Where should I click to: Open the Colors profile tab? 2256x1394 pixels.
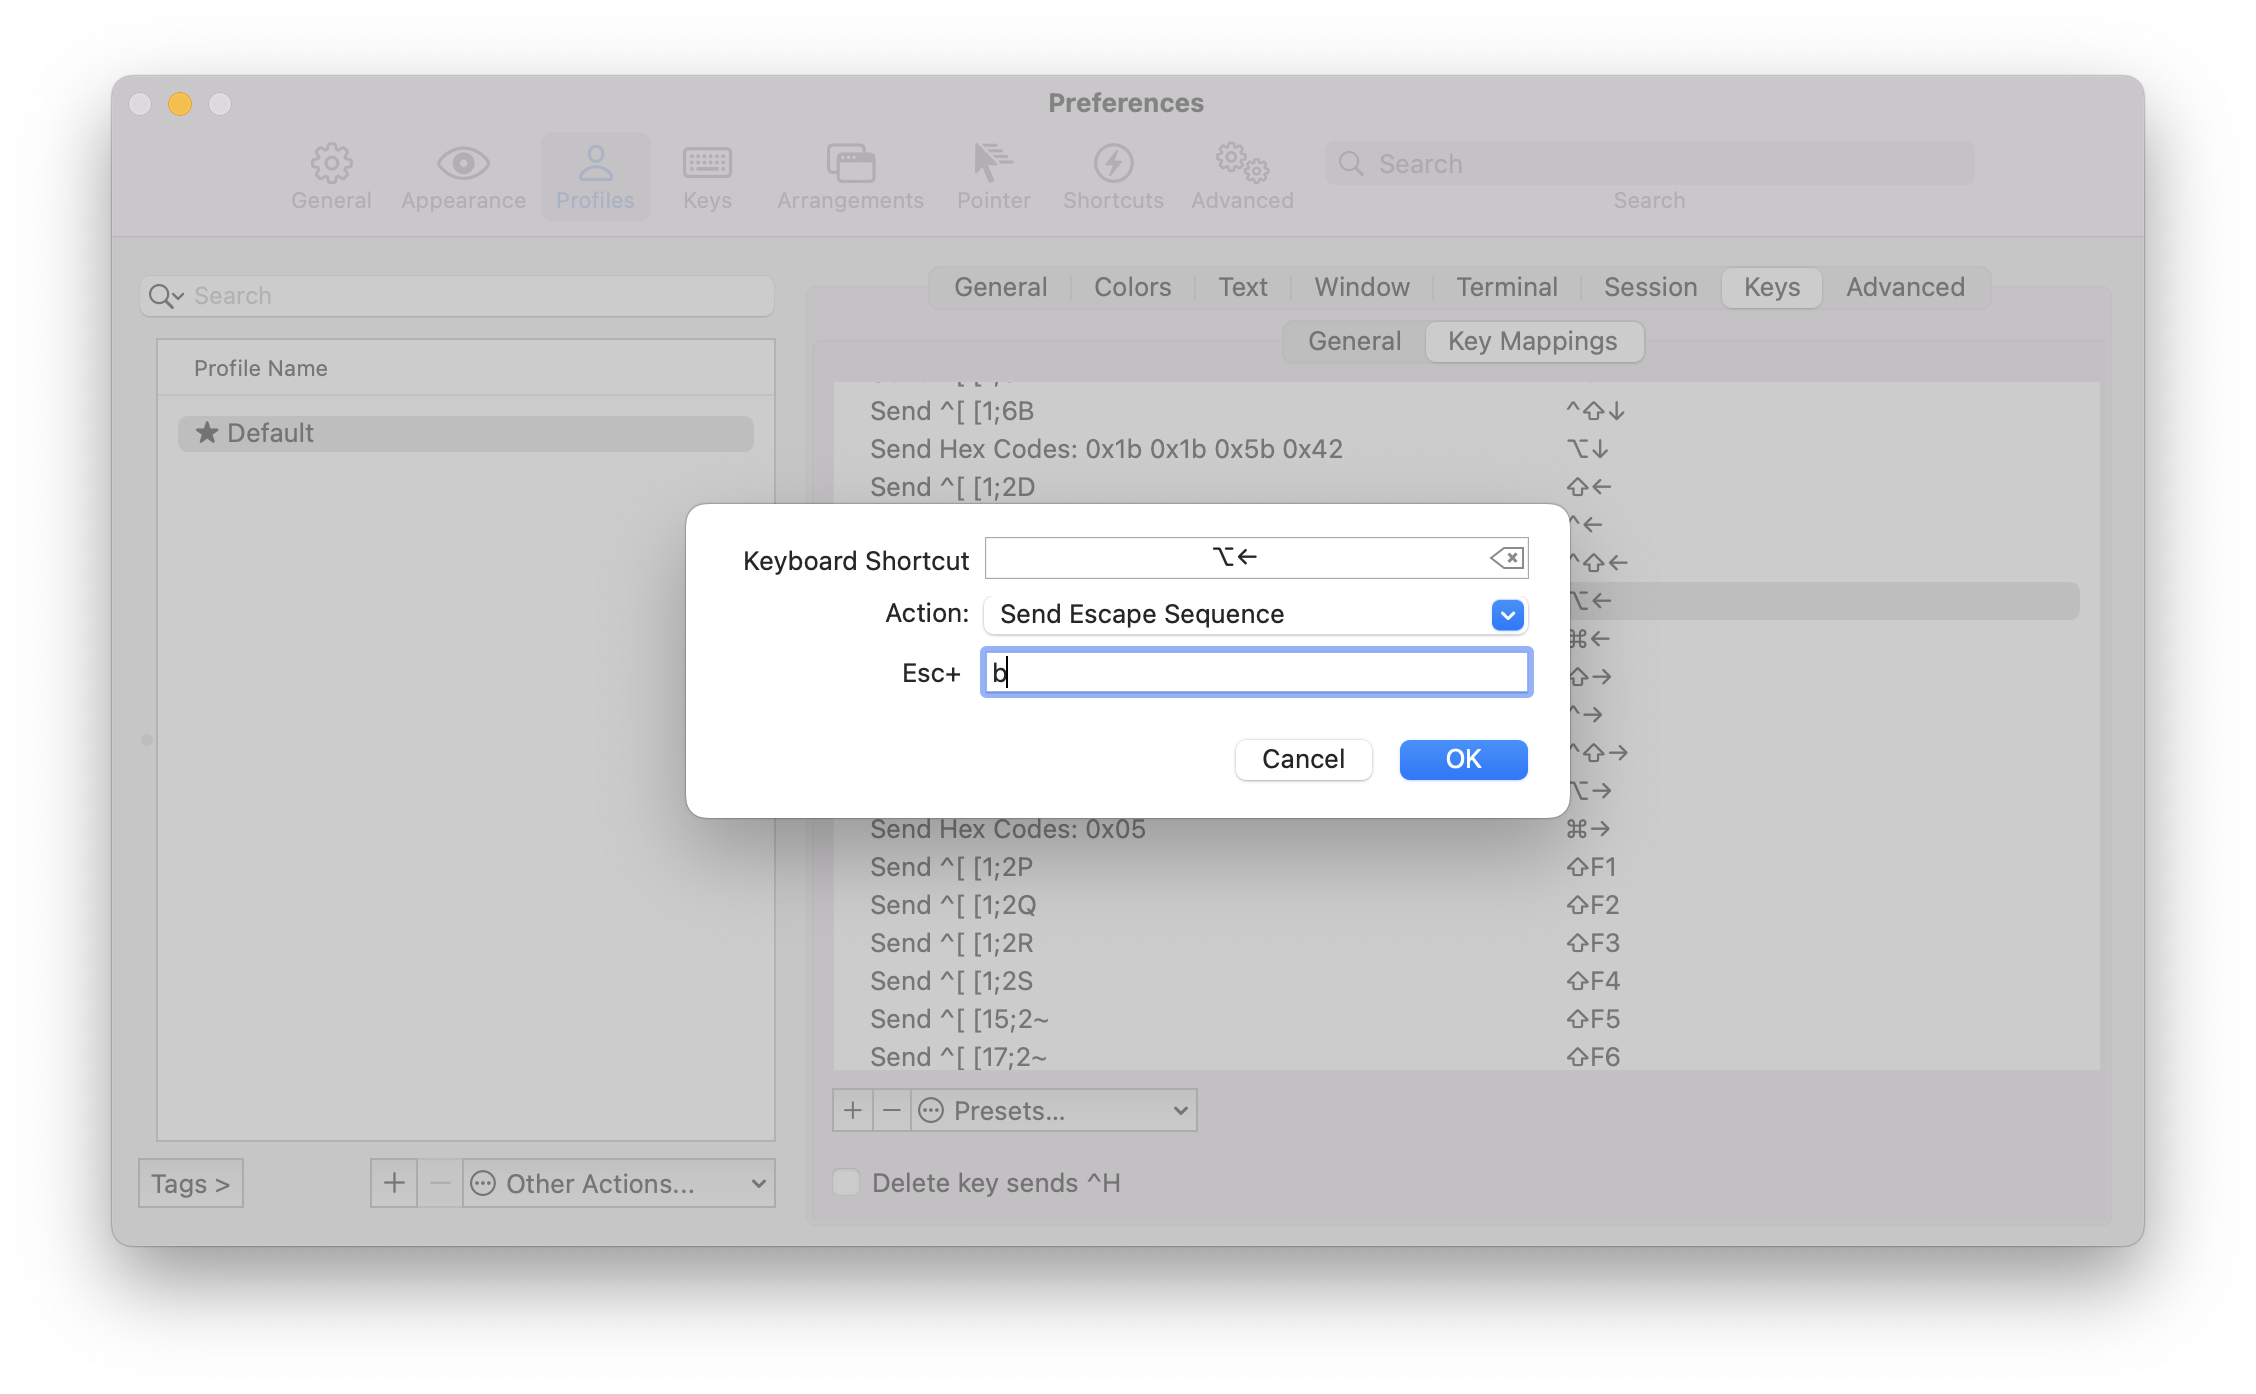click(1131, 287)
